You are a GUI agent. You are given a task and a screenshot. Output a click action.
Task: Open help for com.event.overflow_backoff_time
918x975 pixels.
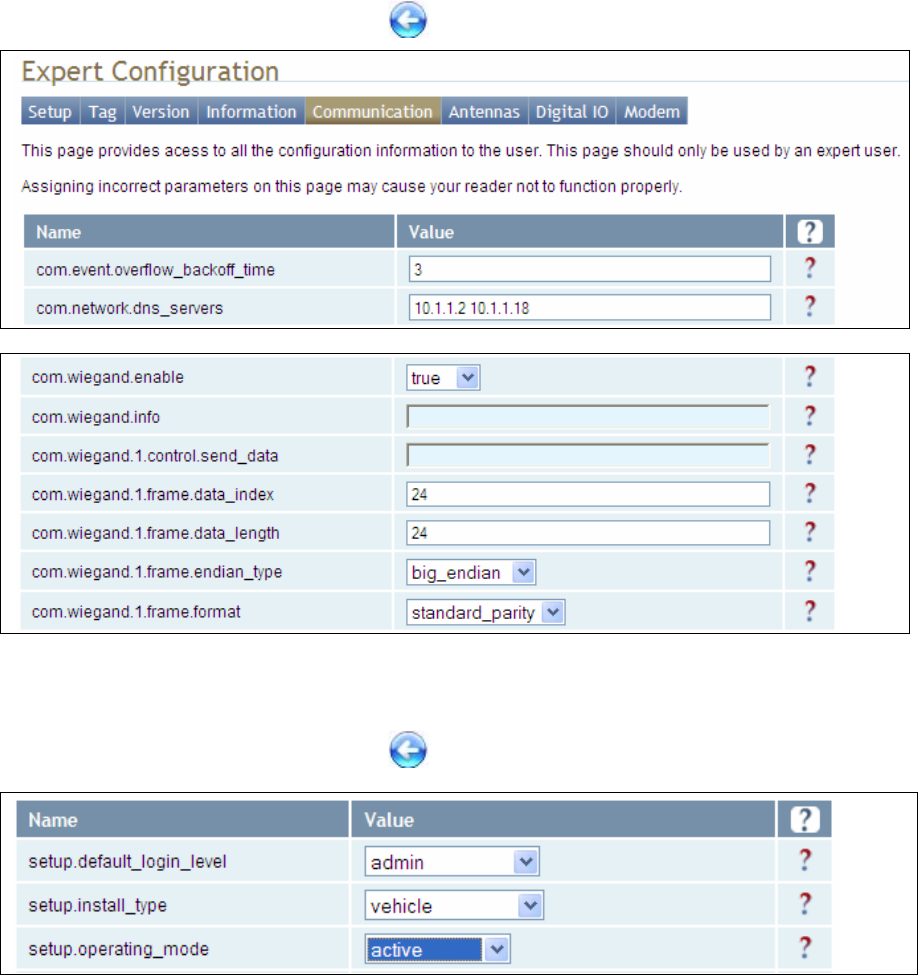pos(809,268)
